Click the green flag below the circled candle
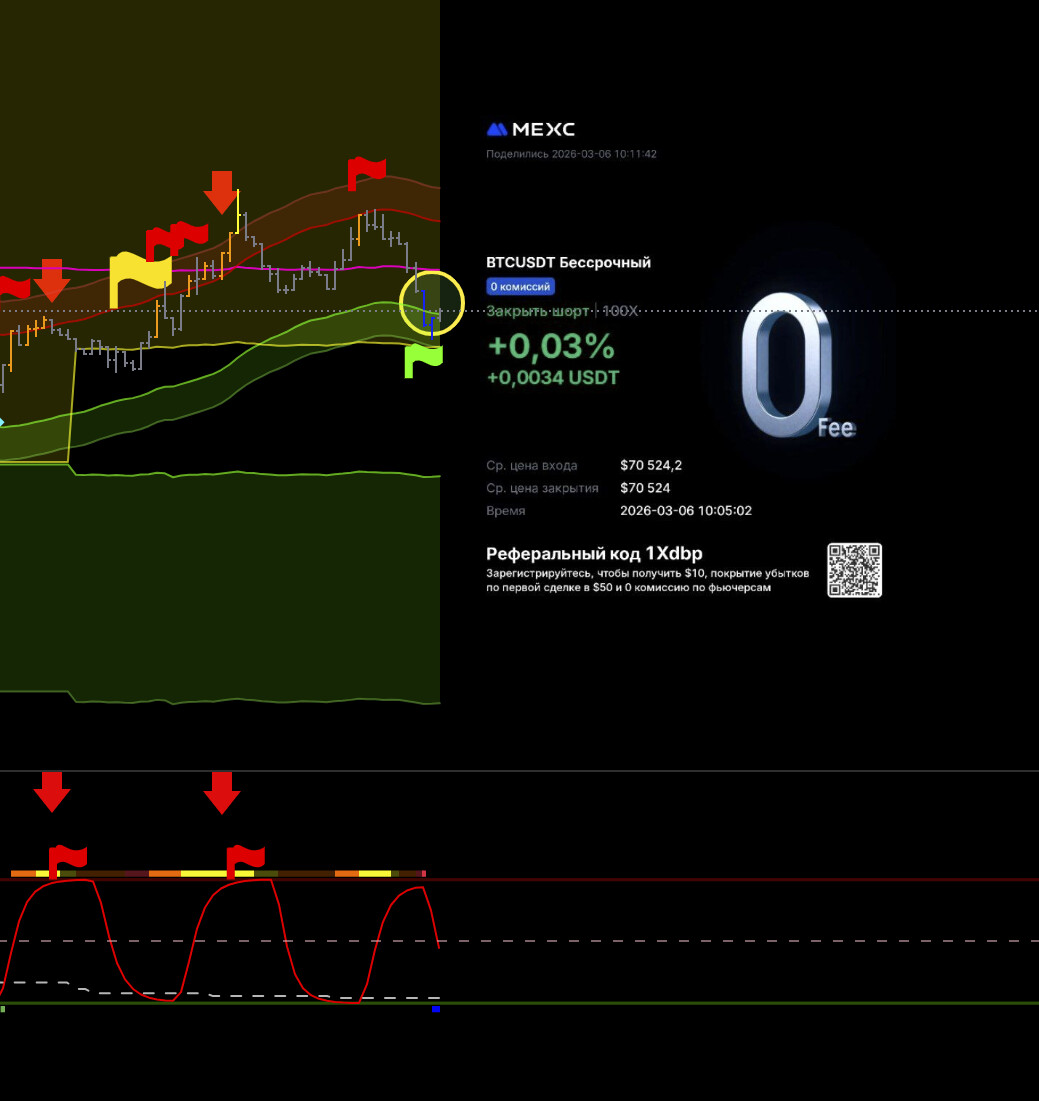This screenshot has height=1101, width=1039. (422, 360)
